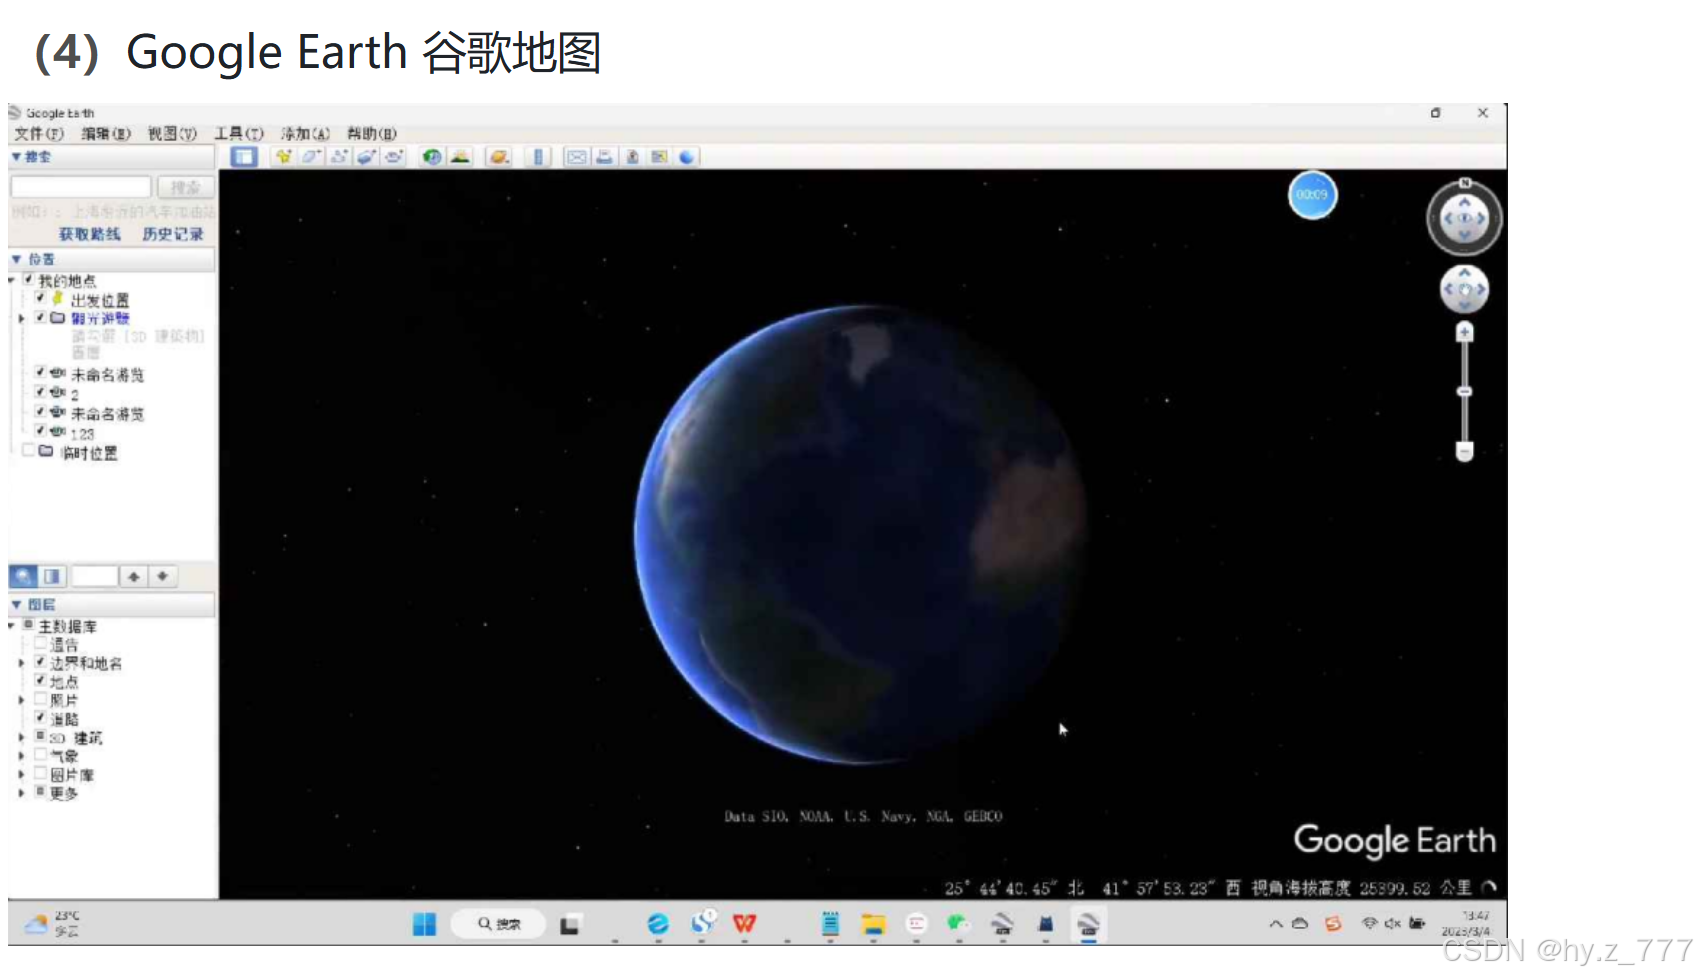1698x980 pixels.
Task: Switch planets using the Saturn icon
Action: pyautogui.click(x=499, y=157)
